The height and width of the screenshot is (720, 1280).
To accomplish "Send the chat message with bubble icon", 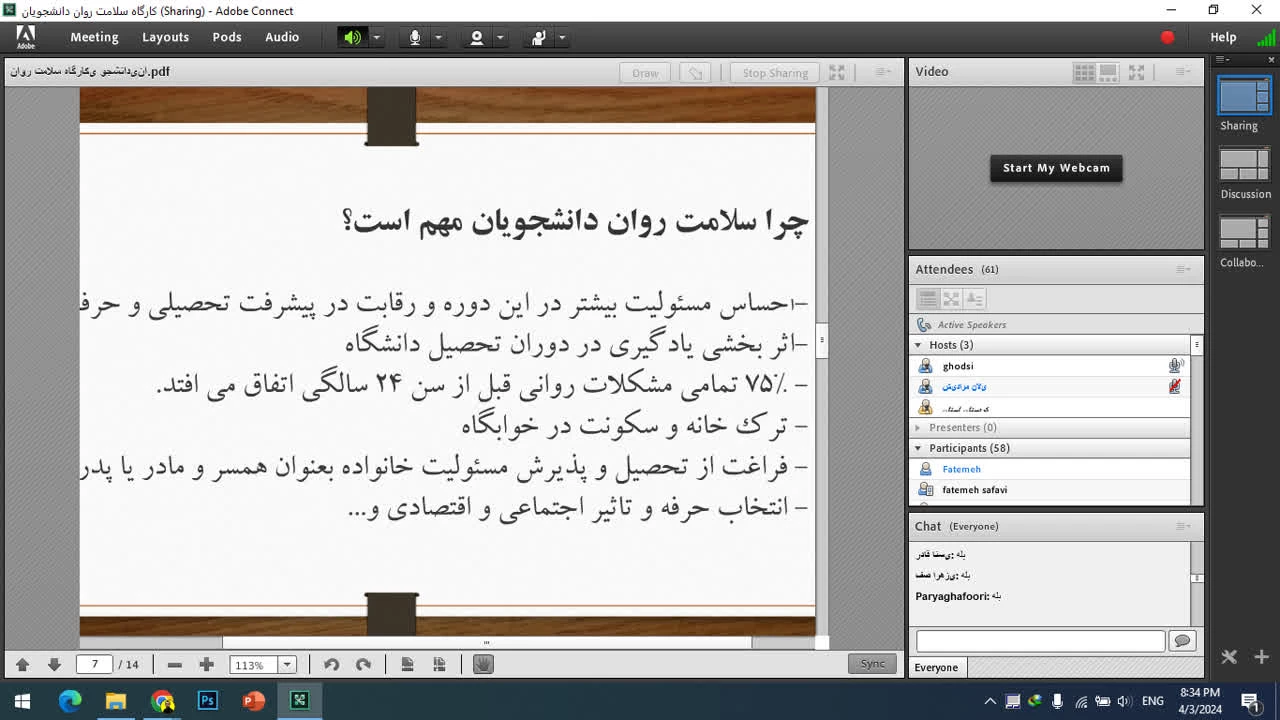I will [x=1182, y=641].
